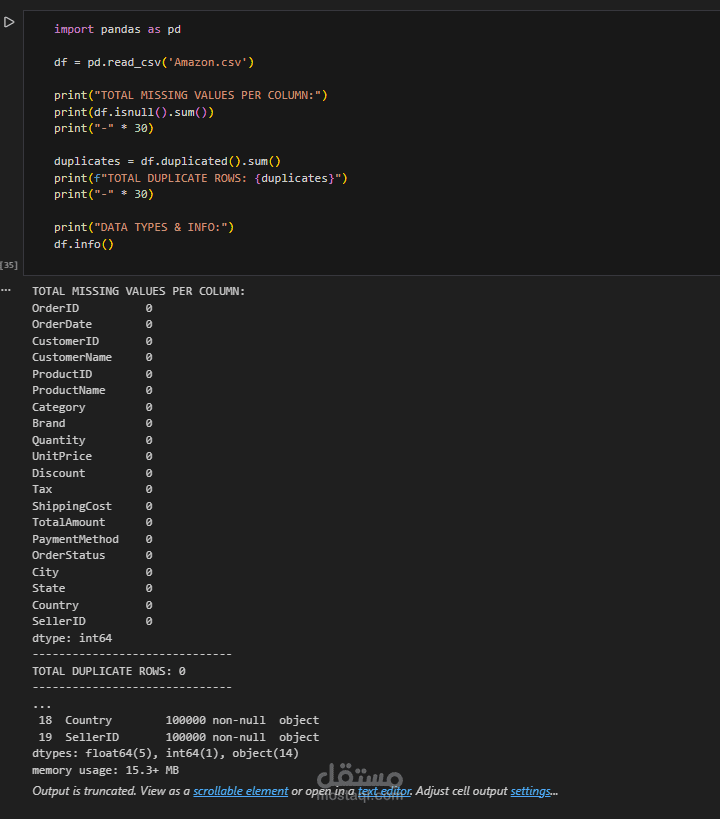Click the 'TOTAL DUPLICATE ROWS: 0' output line

pyautogui.click(x=108, y=671)
